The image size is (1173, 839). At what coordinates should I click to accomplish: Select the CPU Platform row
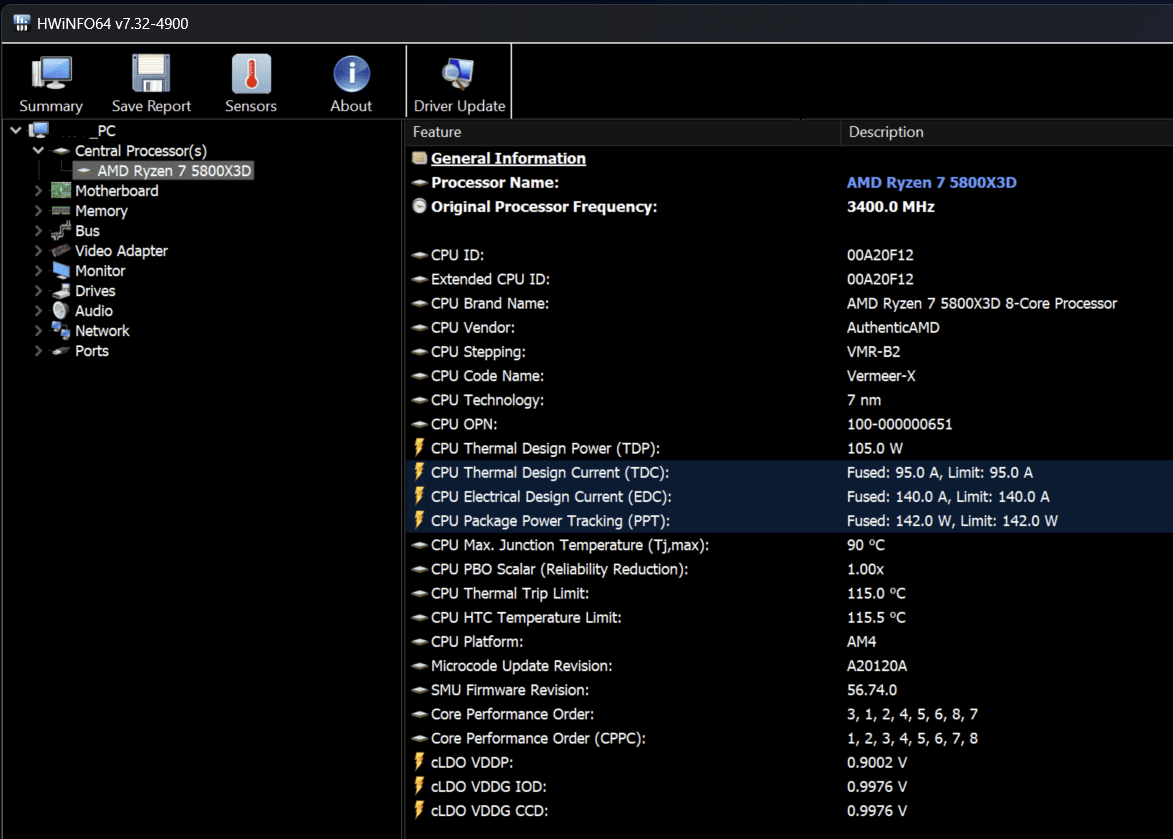point(789,641)
